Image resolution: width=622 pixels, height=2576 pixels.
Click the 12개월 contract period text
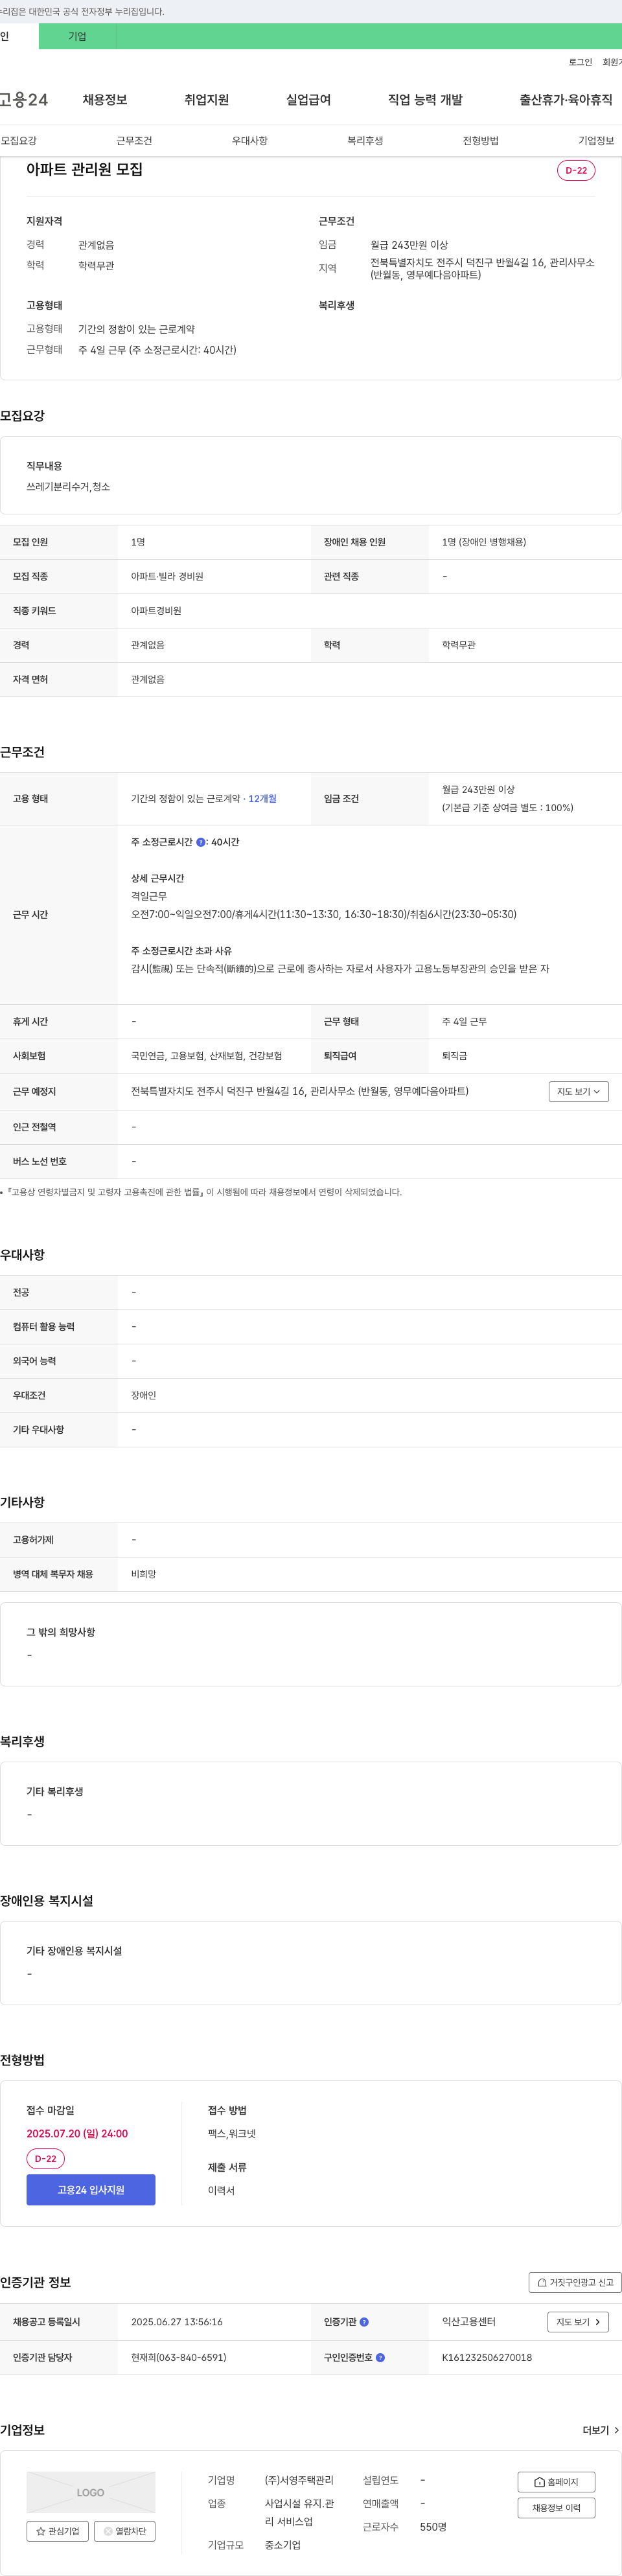pos(262,799)
